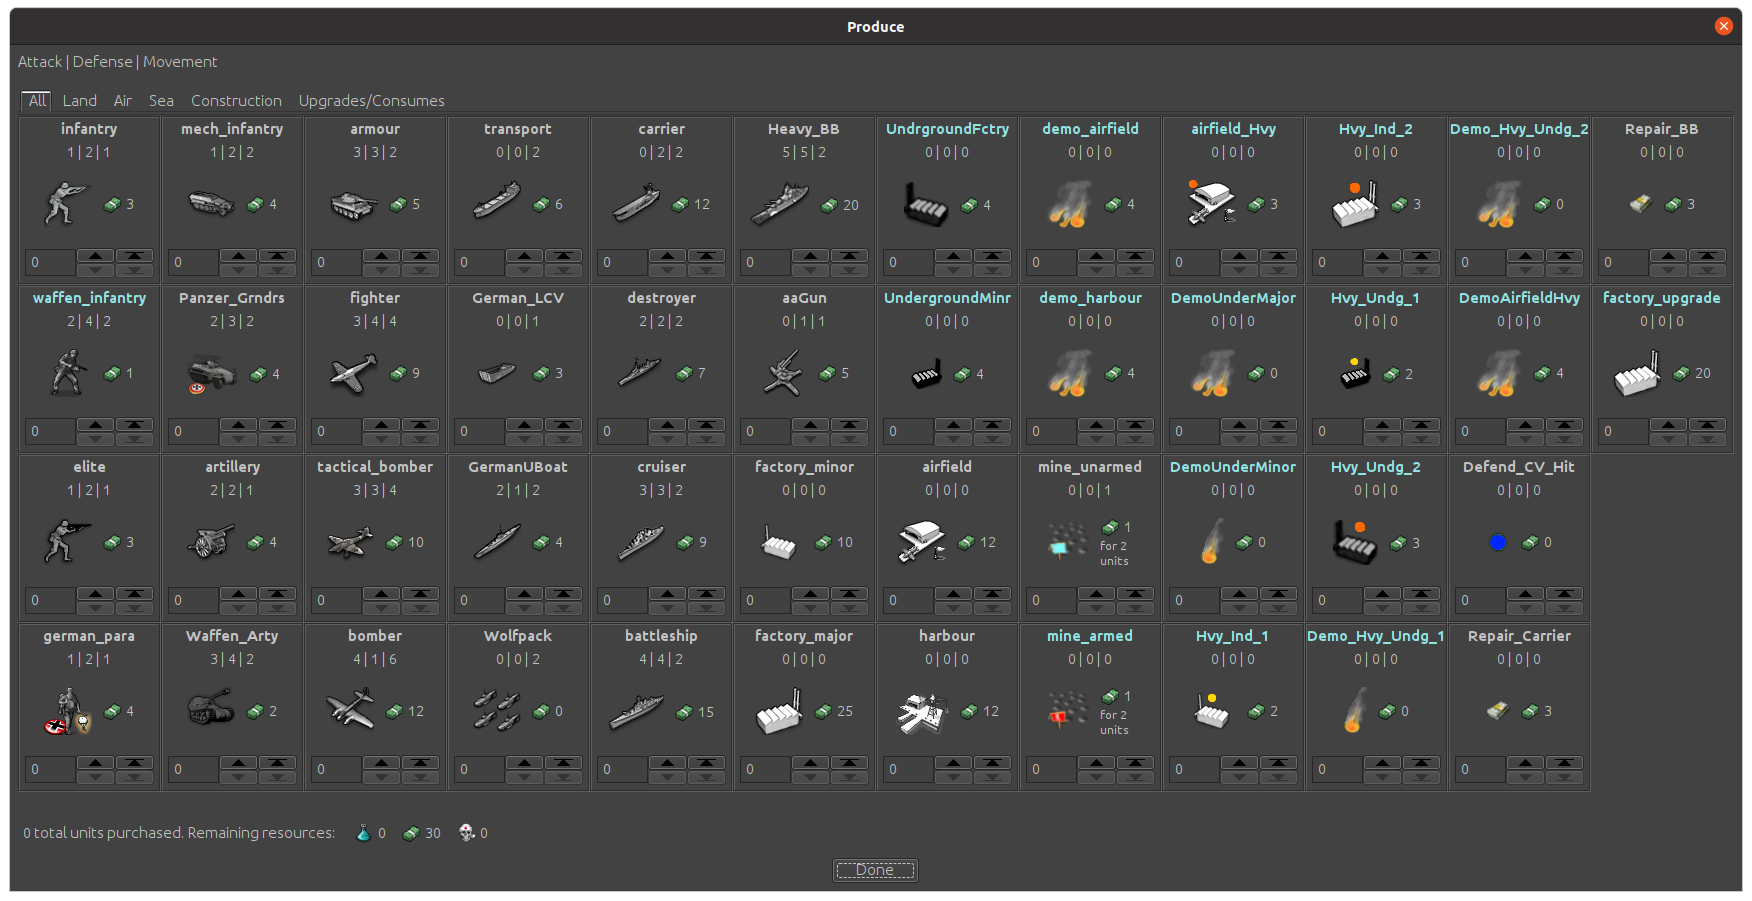The height and width of the screenshot is (901, 1752).
Task: Click the bomber plane icon
Action: [350, 710]
